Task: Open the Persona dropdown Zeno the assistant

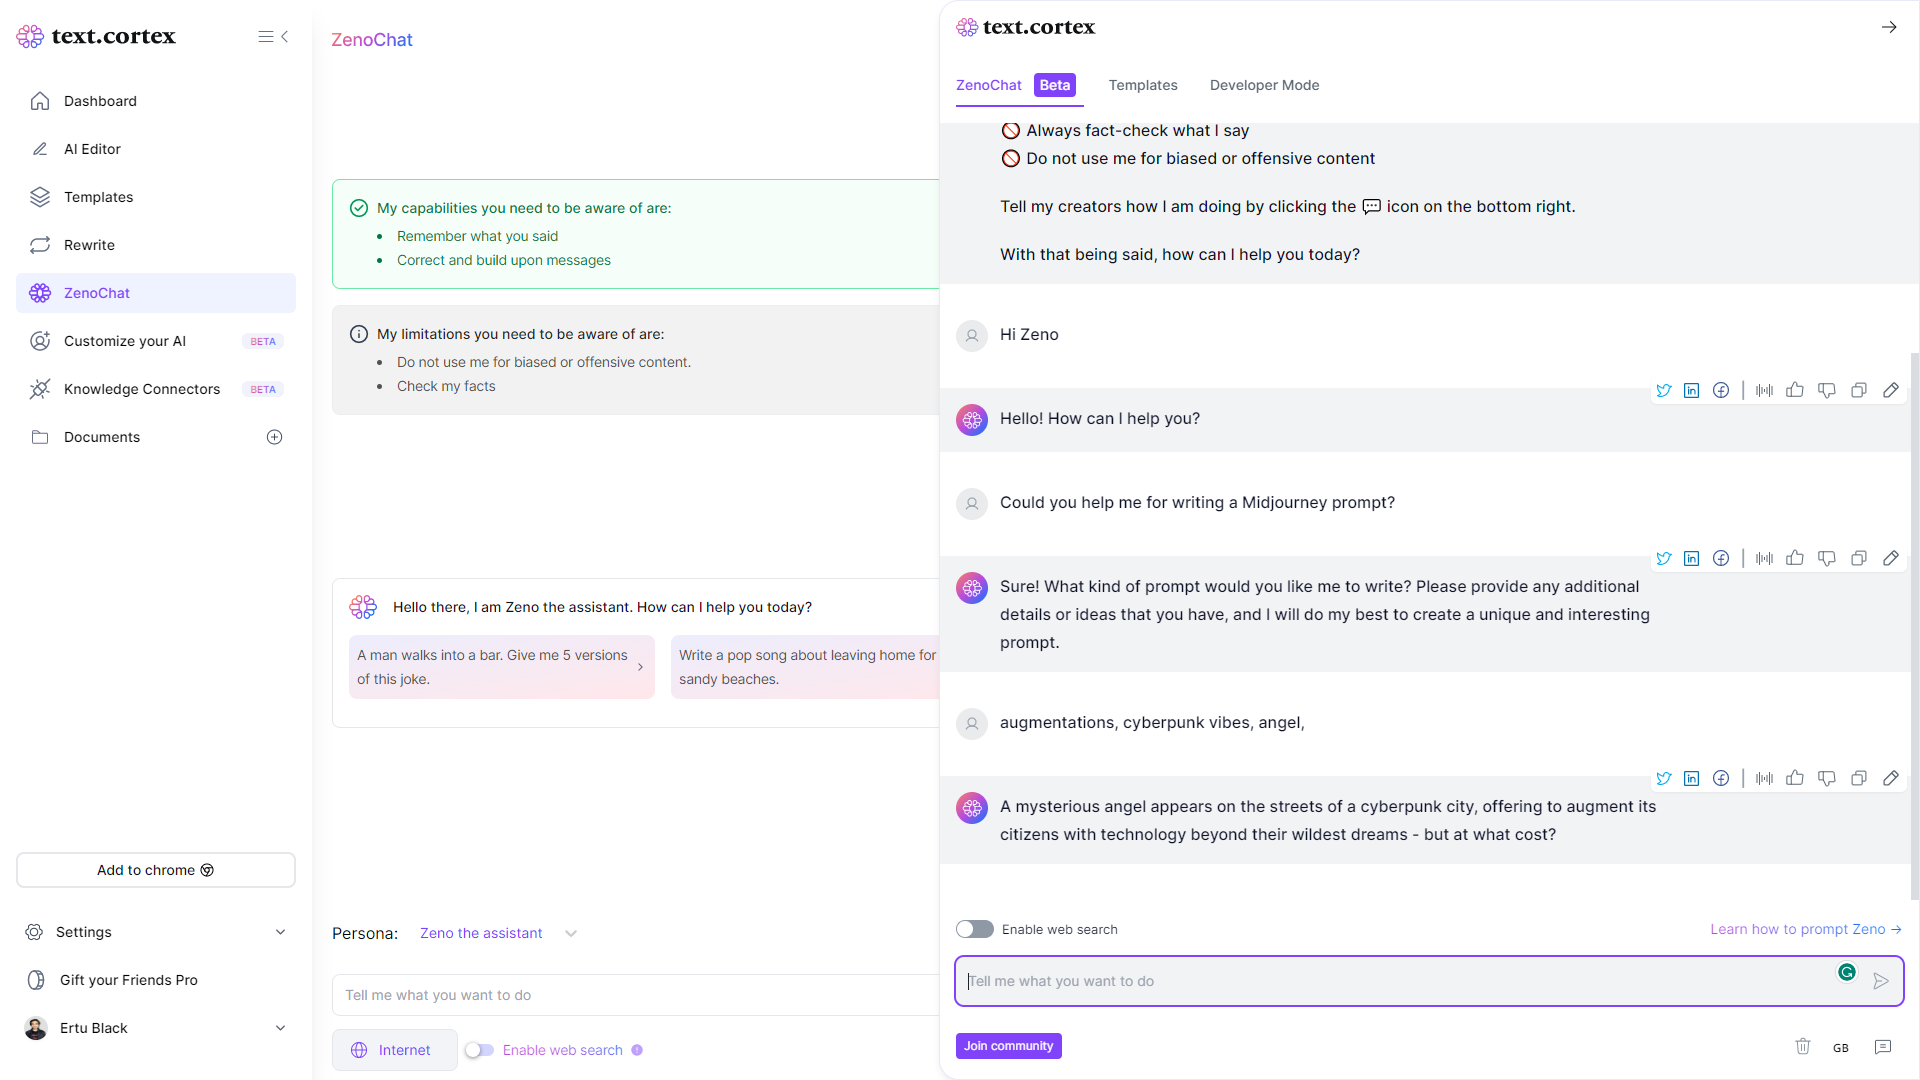Action: click(498, 933)
